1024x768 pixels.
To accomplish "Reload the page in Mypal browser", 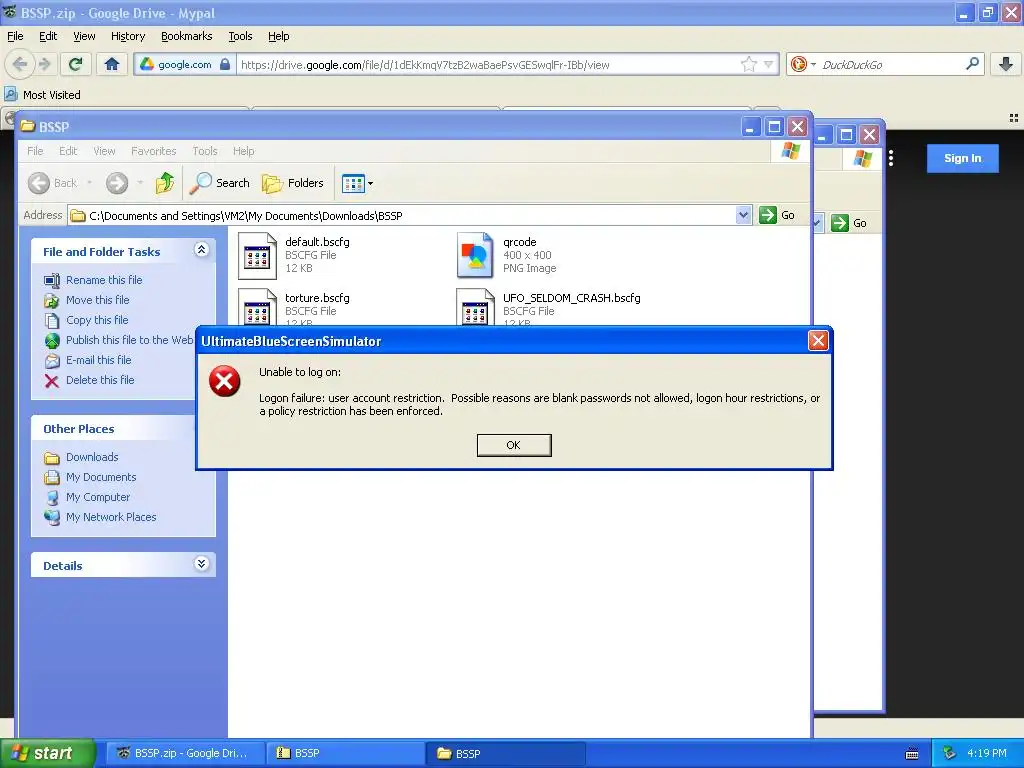I will [76, 64].
